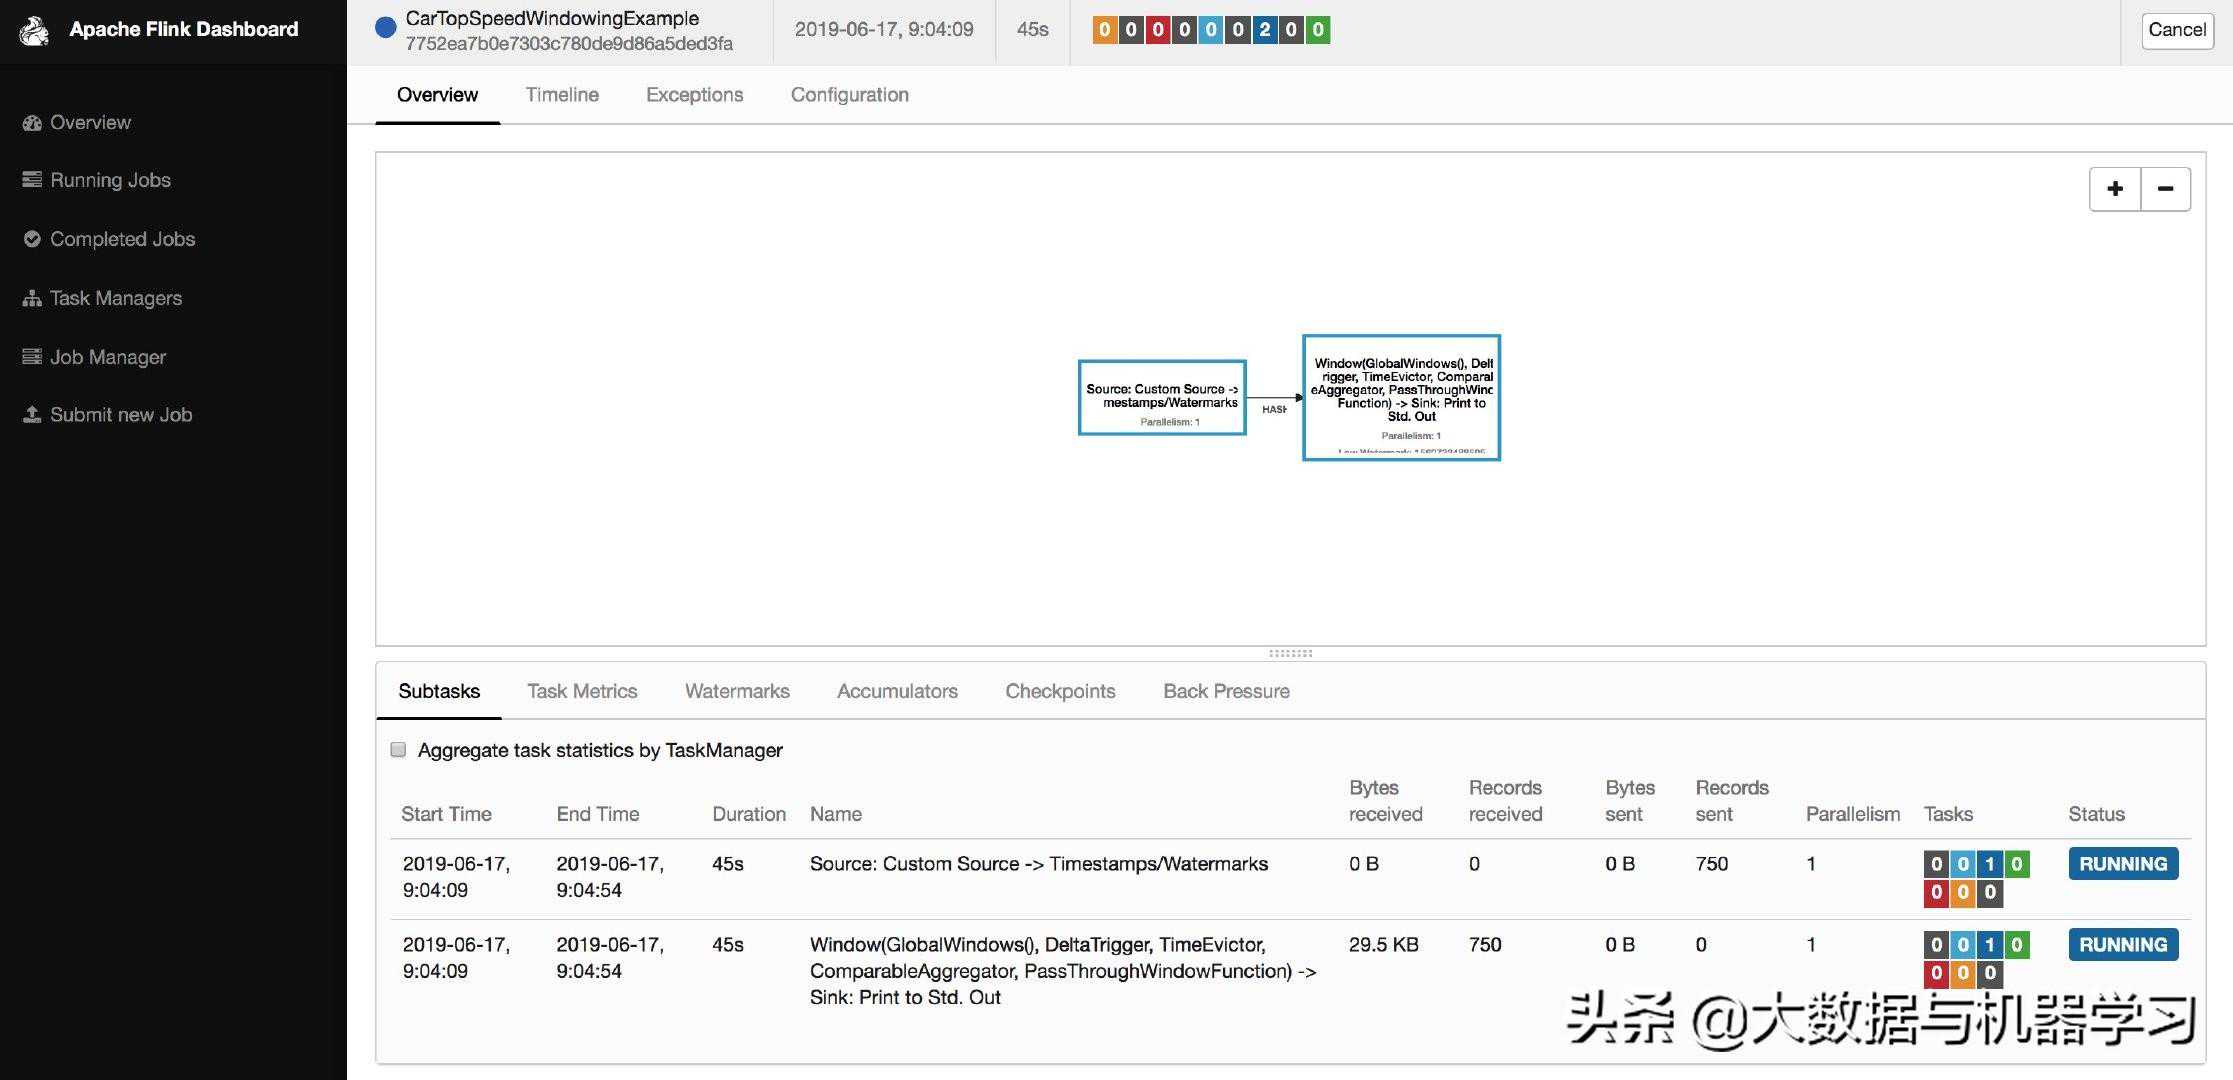Image resolution: width=2233 pixels, height=1080 pixels.
Task: Zoom out the job graph with minus
Action: tap(2165, 189)
